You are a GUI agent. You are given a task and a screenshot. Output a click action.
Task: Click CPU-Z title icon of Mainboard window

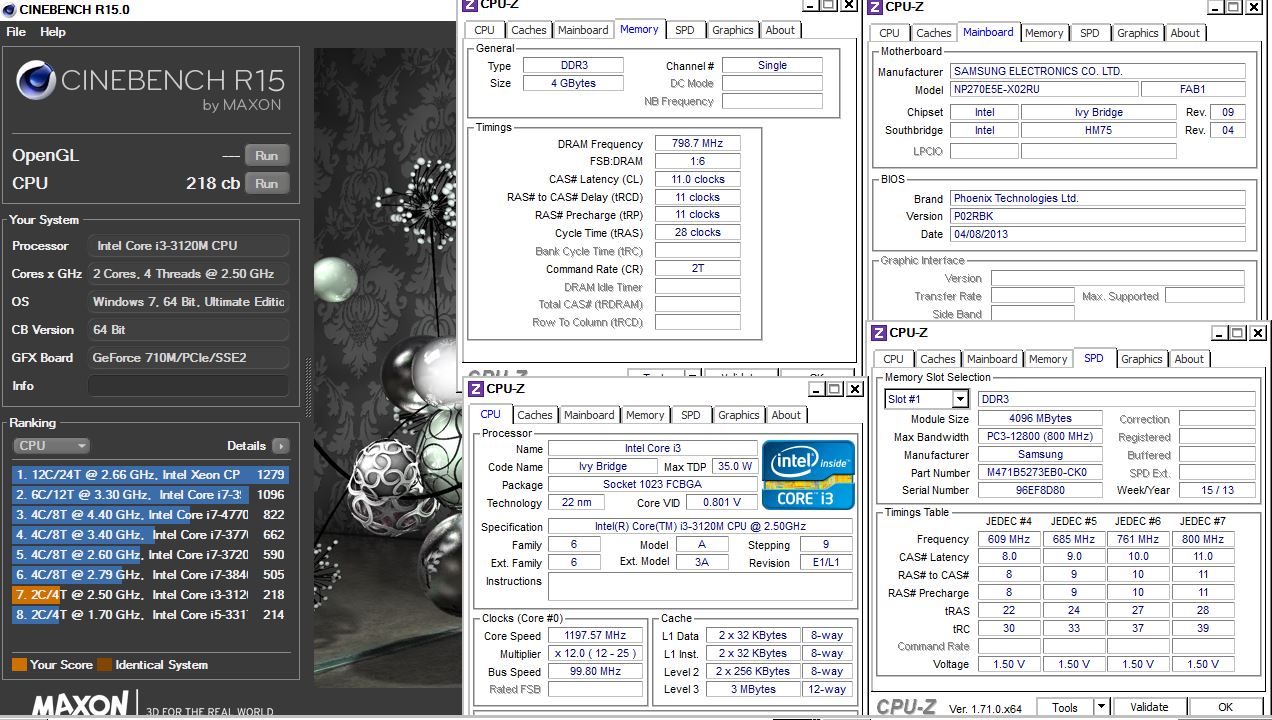(x=876, y=7)
